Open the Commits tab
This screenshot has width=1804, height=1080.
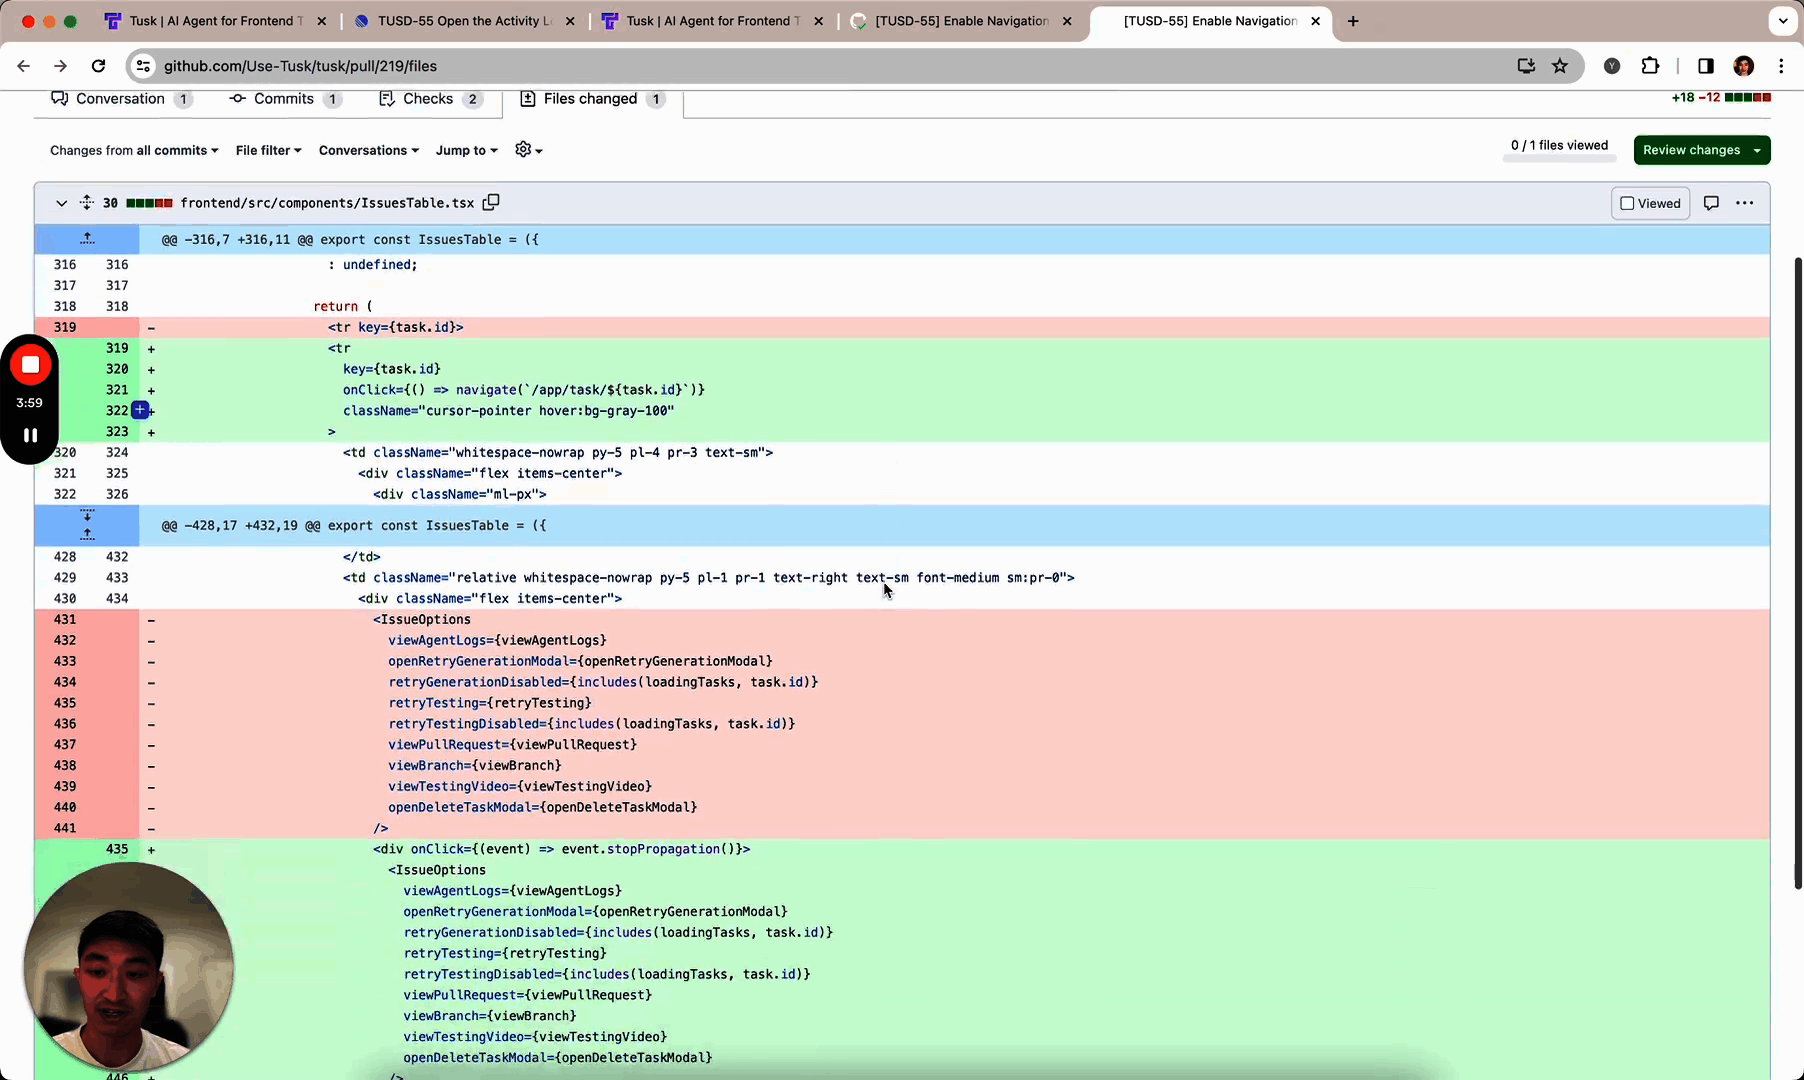284,99
